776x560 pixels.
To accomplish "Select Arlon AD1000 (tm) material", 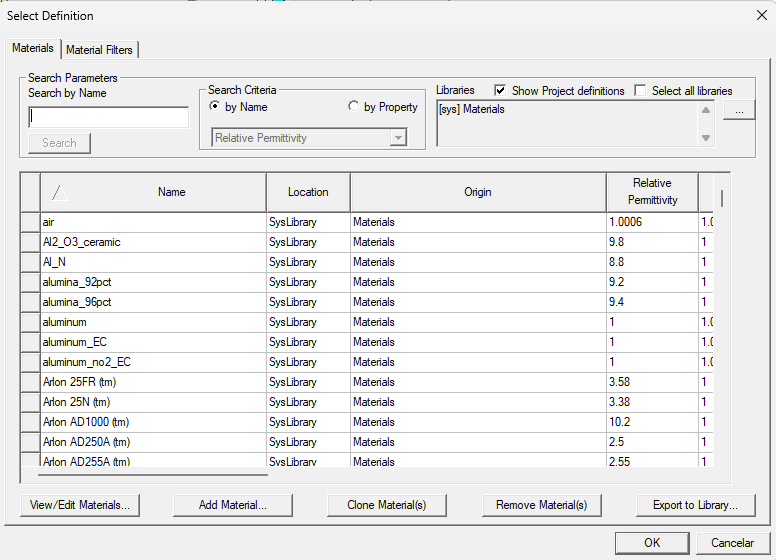I will coord(366,422).
